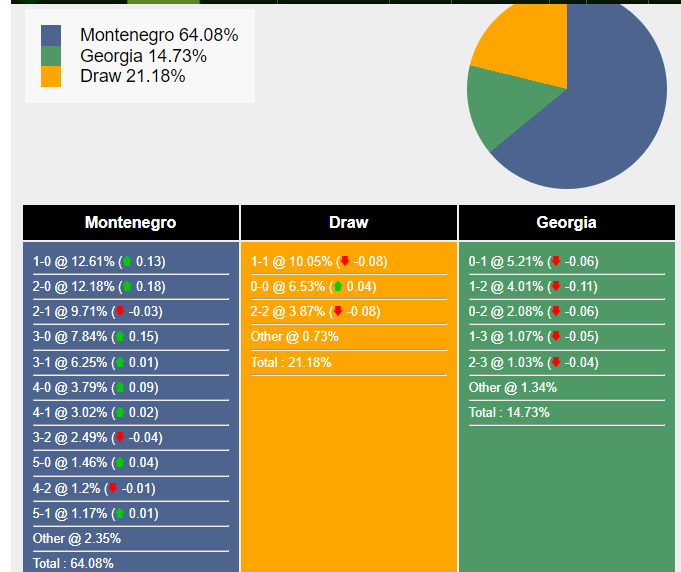Click the red arrow beside 1-3 @ 1.07%
The image size is (681, 572).
pos(556,337)
